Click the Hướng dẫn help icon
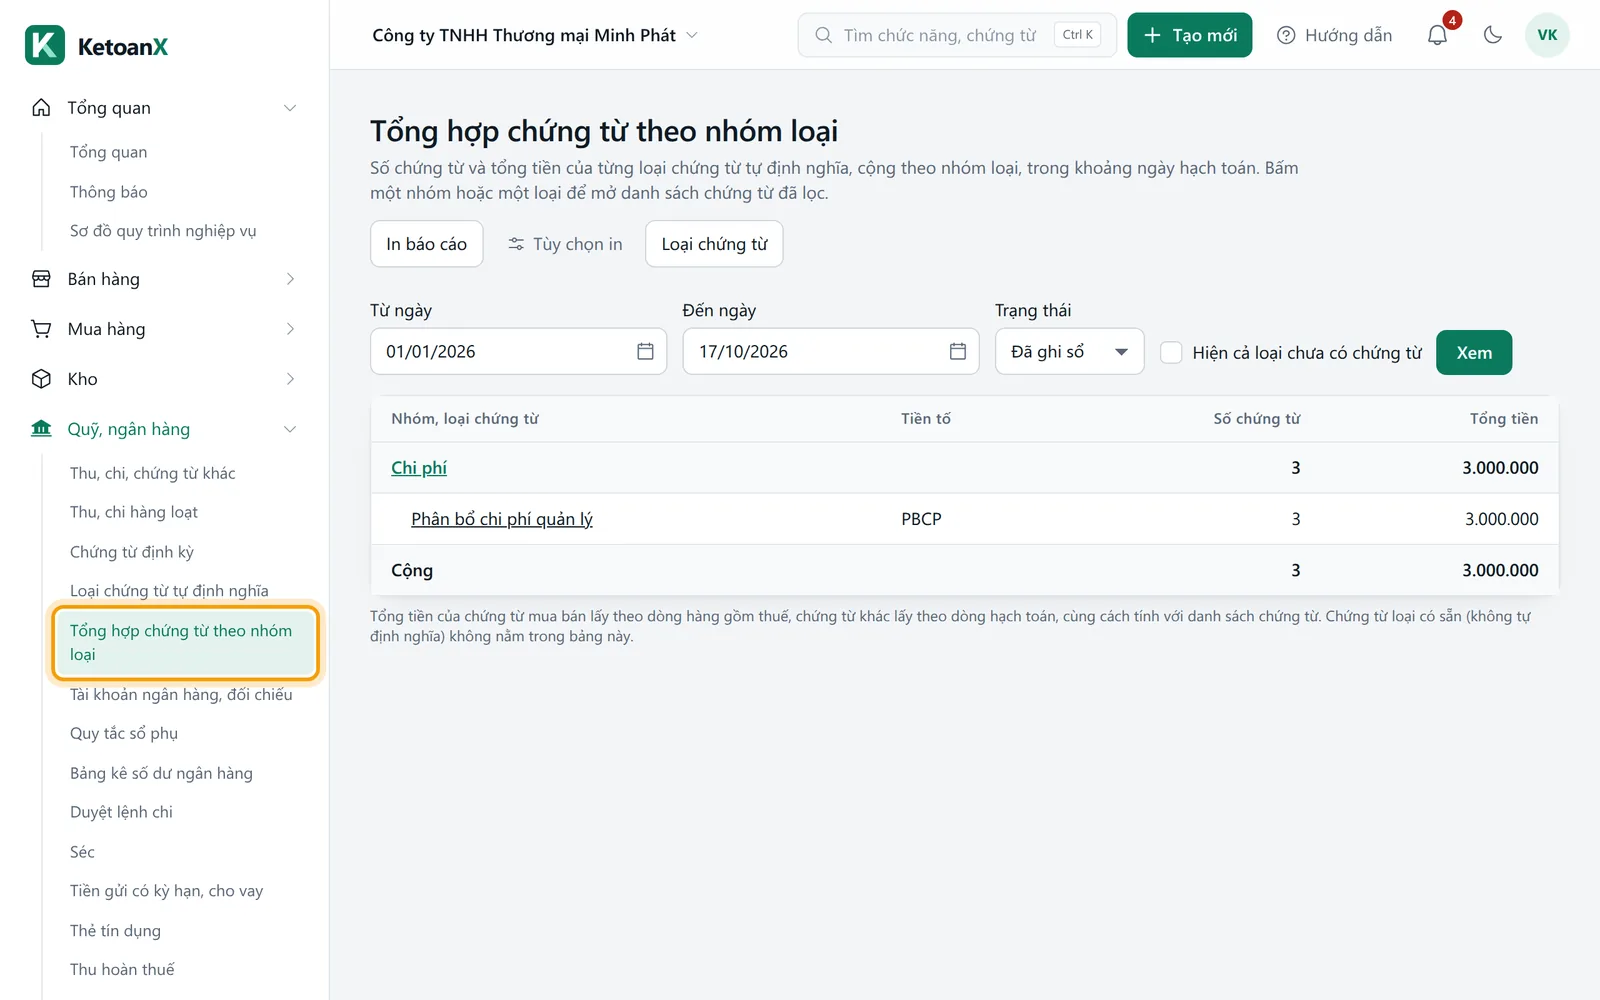The width and height of the screenshot is (1600, 1000). pos(1286,35)
